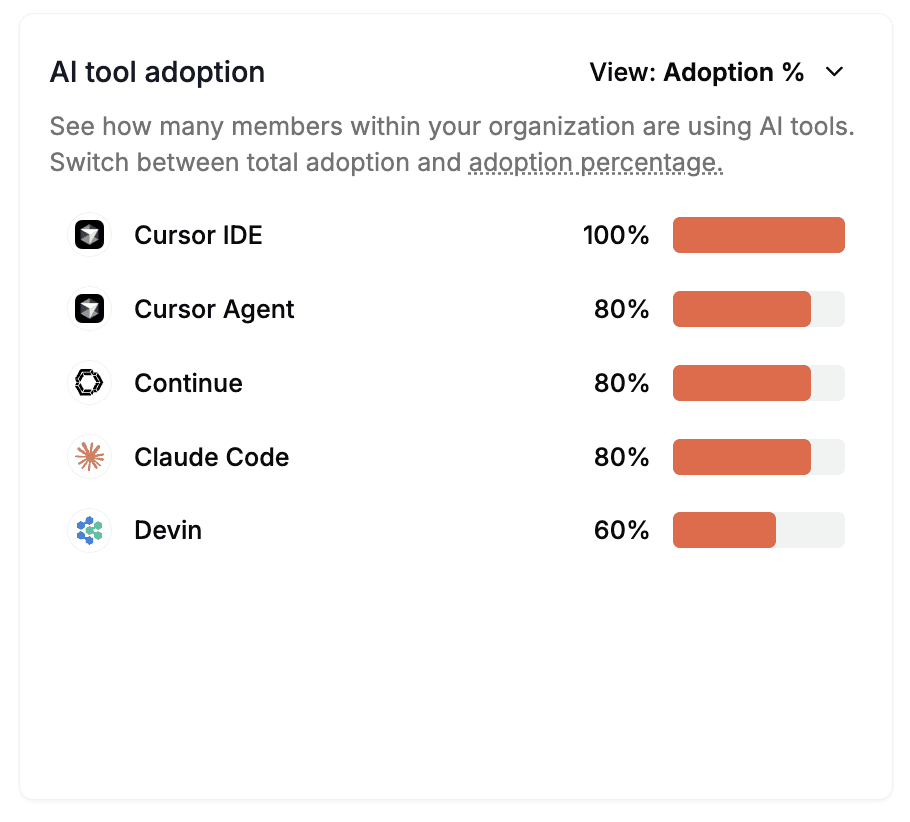Click the Continue hexagon logo icon

tap(90, 383)
